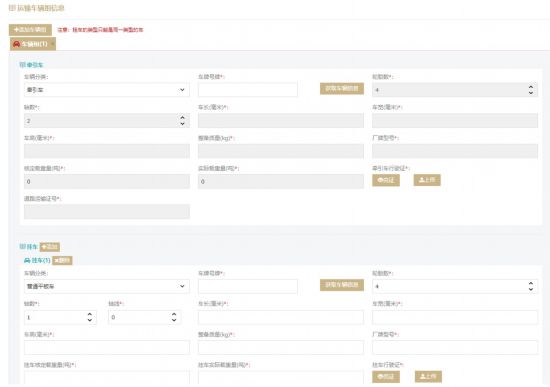The height and width of the screenshot is (387, 550).
Task: Open 车辆分类 dropdown showing 普通平板车
Action: click(107, 286)
